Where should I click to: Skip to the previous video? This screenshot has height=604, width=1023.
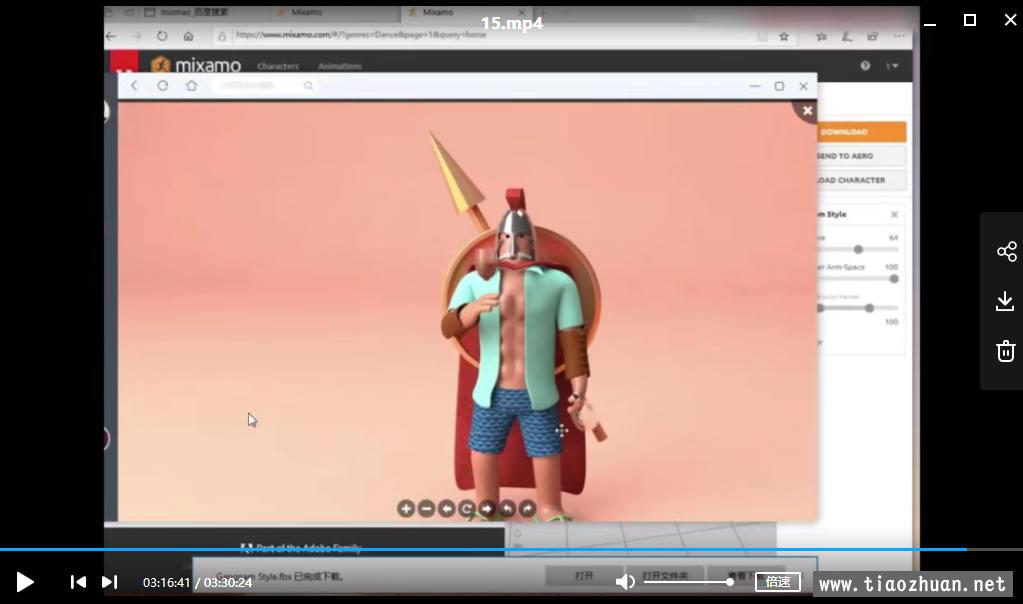[78, 582]
